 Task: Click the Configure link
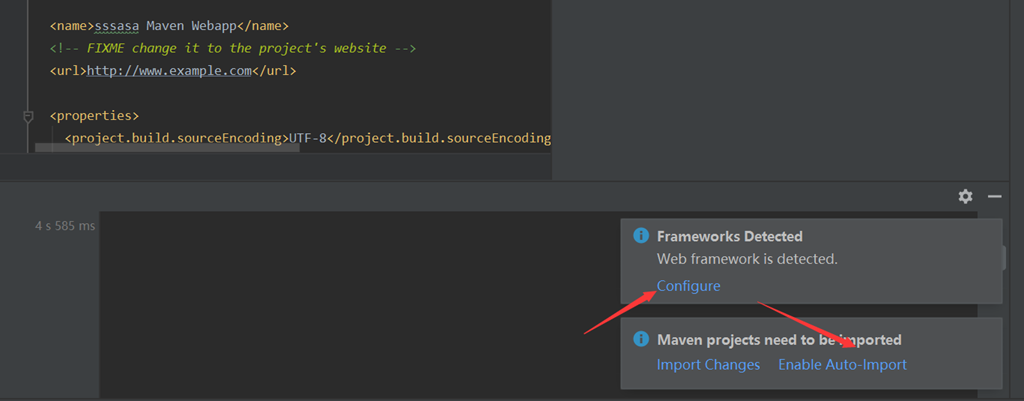coord(688,286)
